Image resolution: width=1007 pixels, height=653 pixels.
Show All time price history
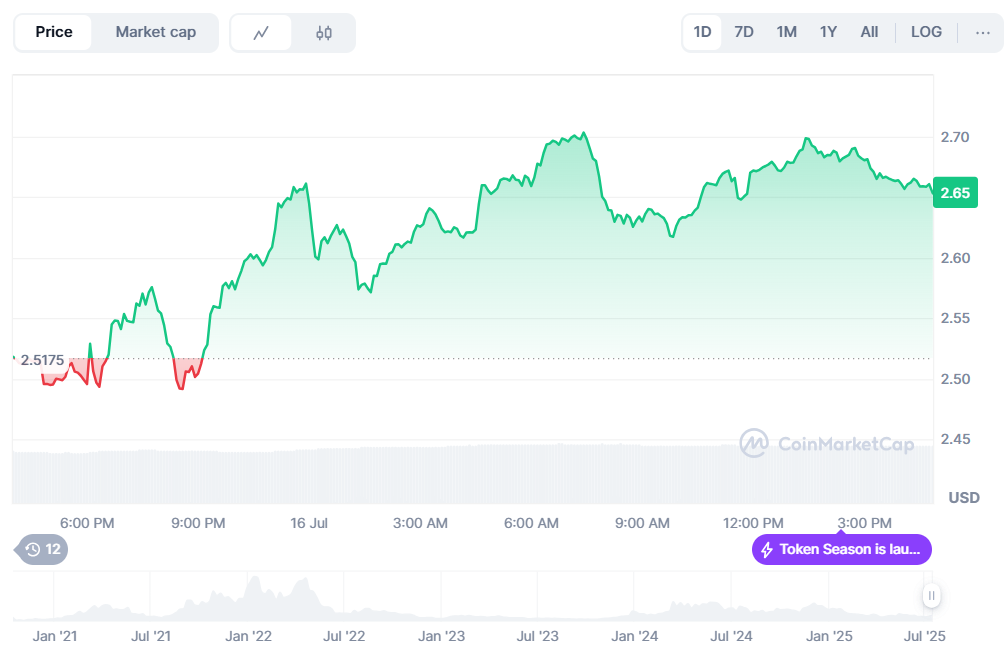point(869,32)
